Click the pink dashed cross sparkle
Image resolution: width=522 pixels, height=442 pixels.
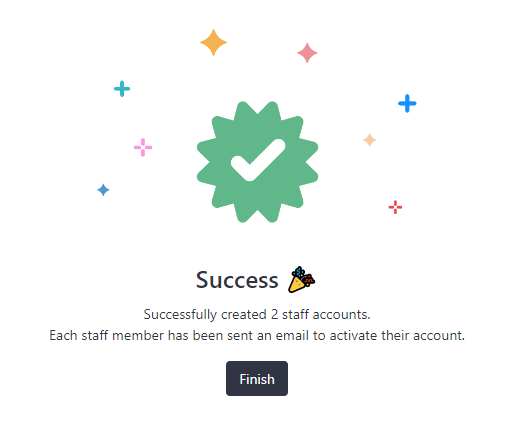point(143,147)
